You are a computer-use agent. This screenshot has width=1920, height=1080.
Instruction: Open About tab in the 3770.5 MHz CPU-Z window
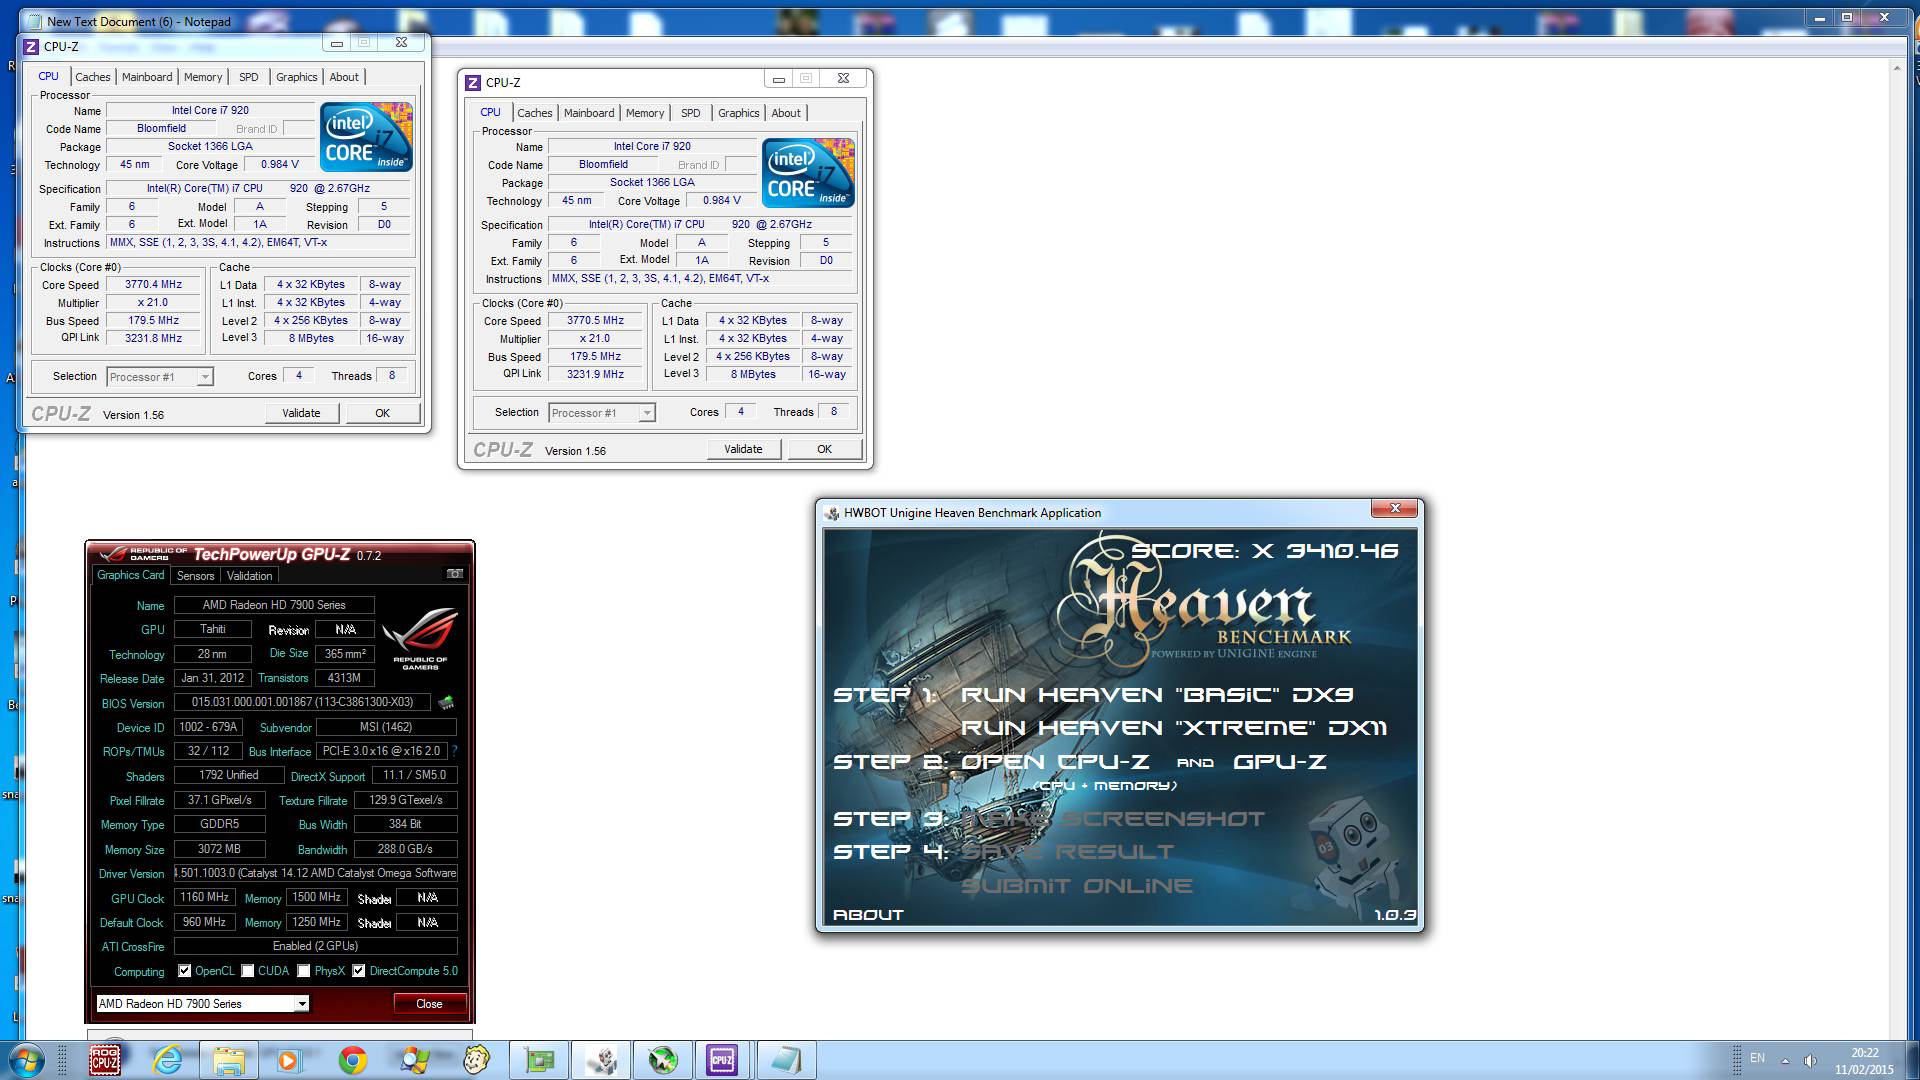tap(786, 113)
